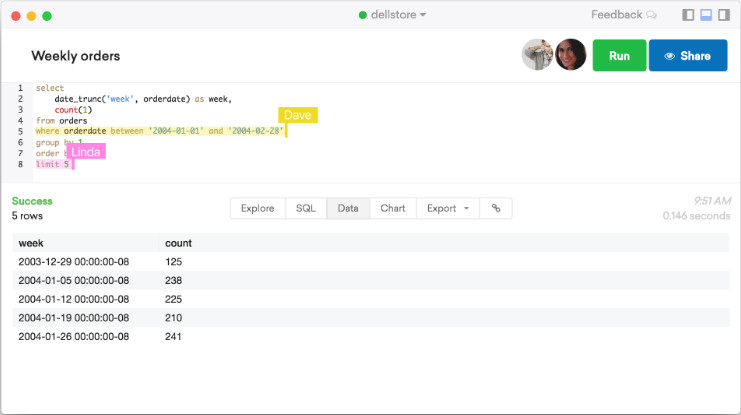Select the 2004-01-26 week cell
741x415 pixels.
[74, 337]
